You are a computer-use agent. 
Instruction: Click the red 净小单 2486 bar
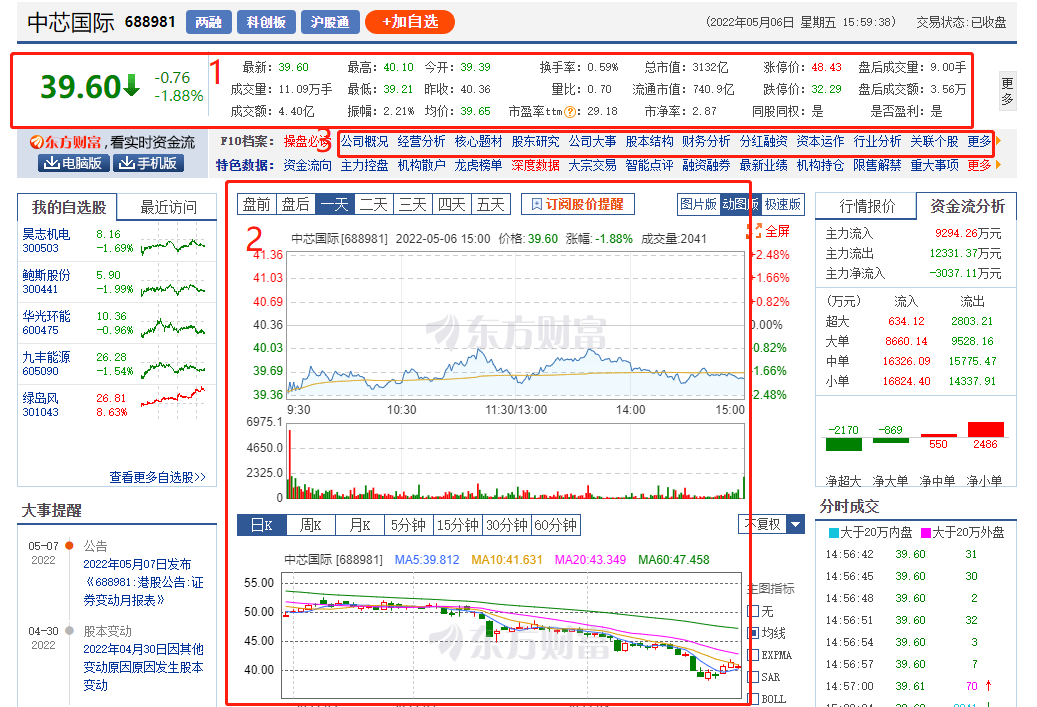985,429
